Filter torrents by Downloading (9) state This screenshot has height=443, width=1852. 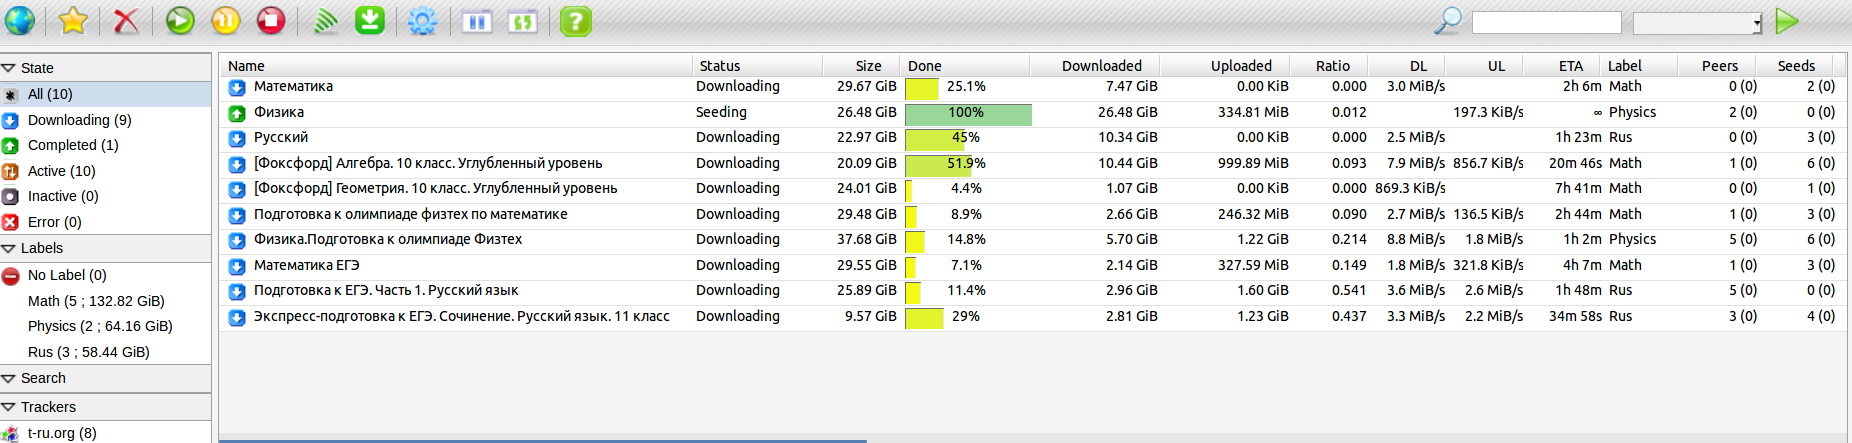(80, 120)
